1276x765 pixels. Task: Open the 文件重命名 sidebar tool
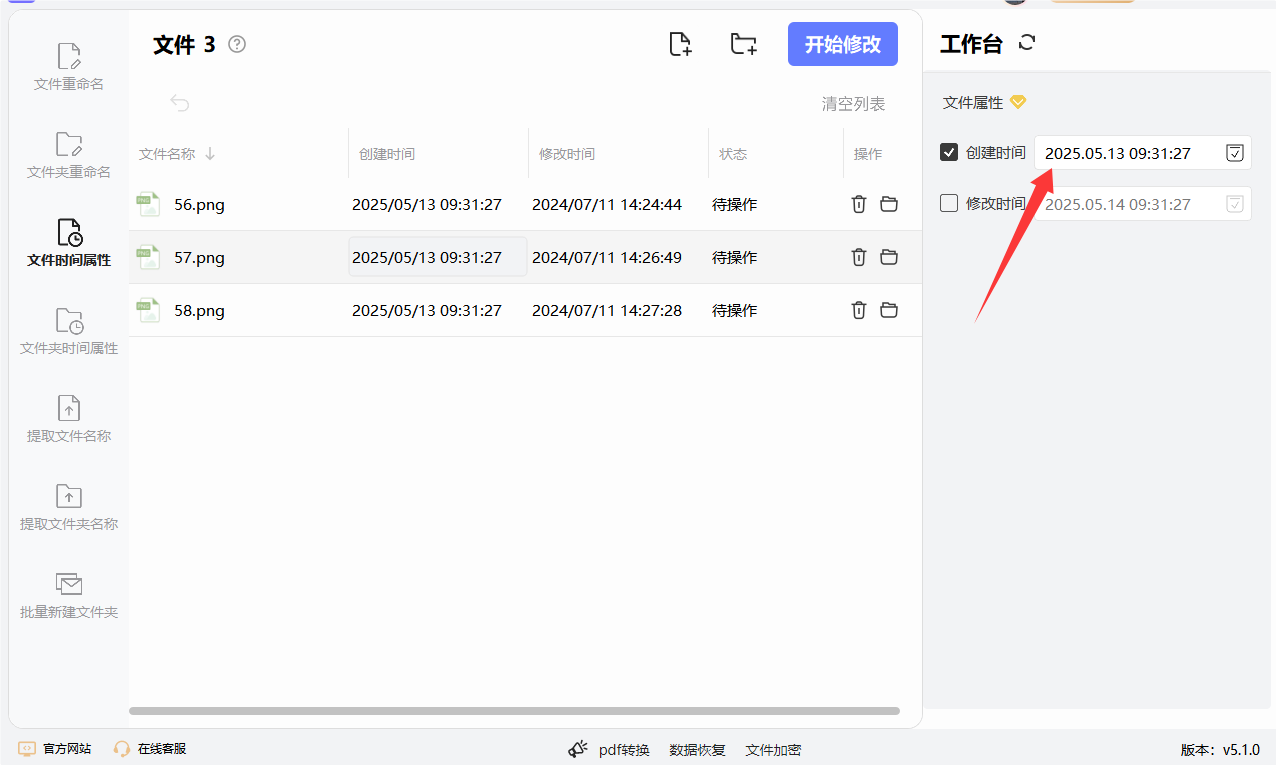pyautogui.click(x=69, y=68)
